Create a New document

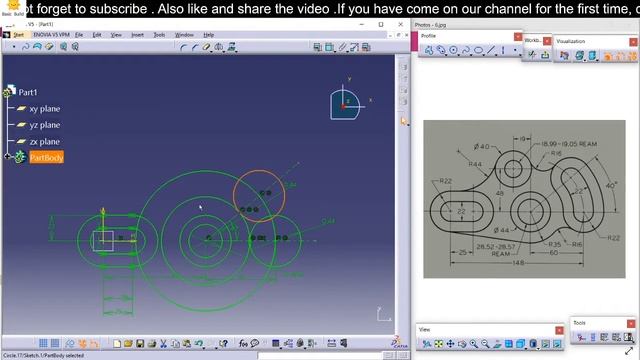pos(117,344)
